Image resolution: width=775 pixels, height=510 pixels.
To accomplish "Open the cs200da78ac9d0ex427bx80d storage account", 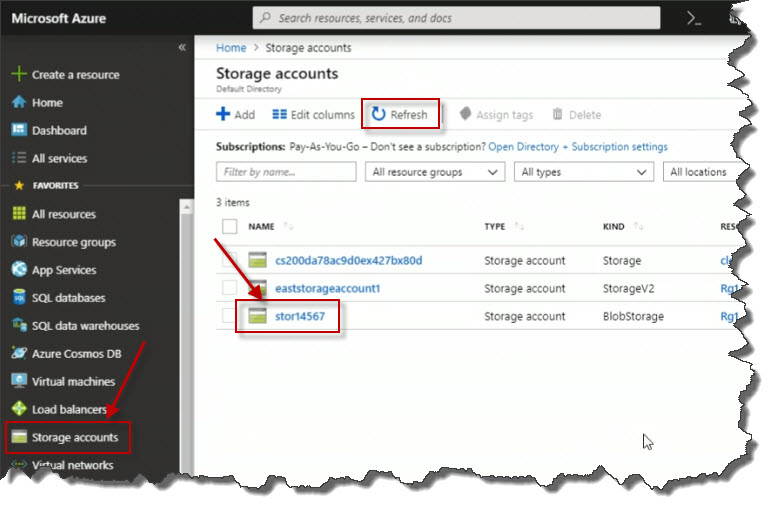I will click(x=348, y=260).
